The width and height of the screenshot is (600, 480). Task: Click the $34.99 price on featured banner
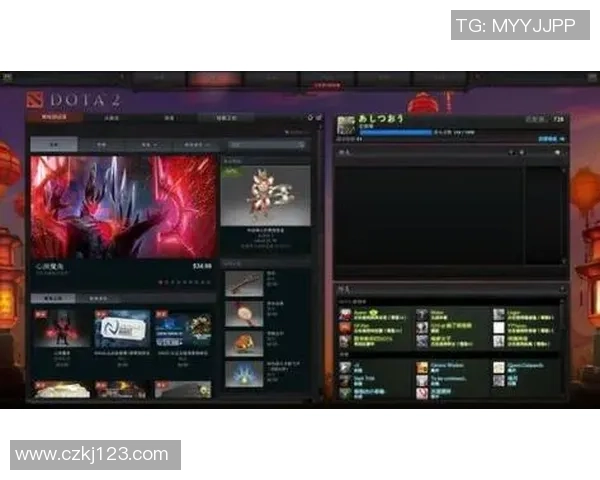click(x=202, y=266)
